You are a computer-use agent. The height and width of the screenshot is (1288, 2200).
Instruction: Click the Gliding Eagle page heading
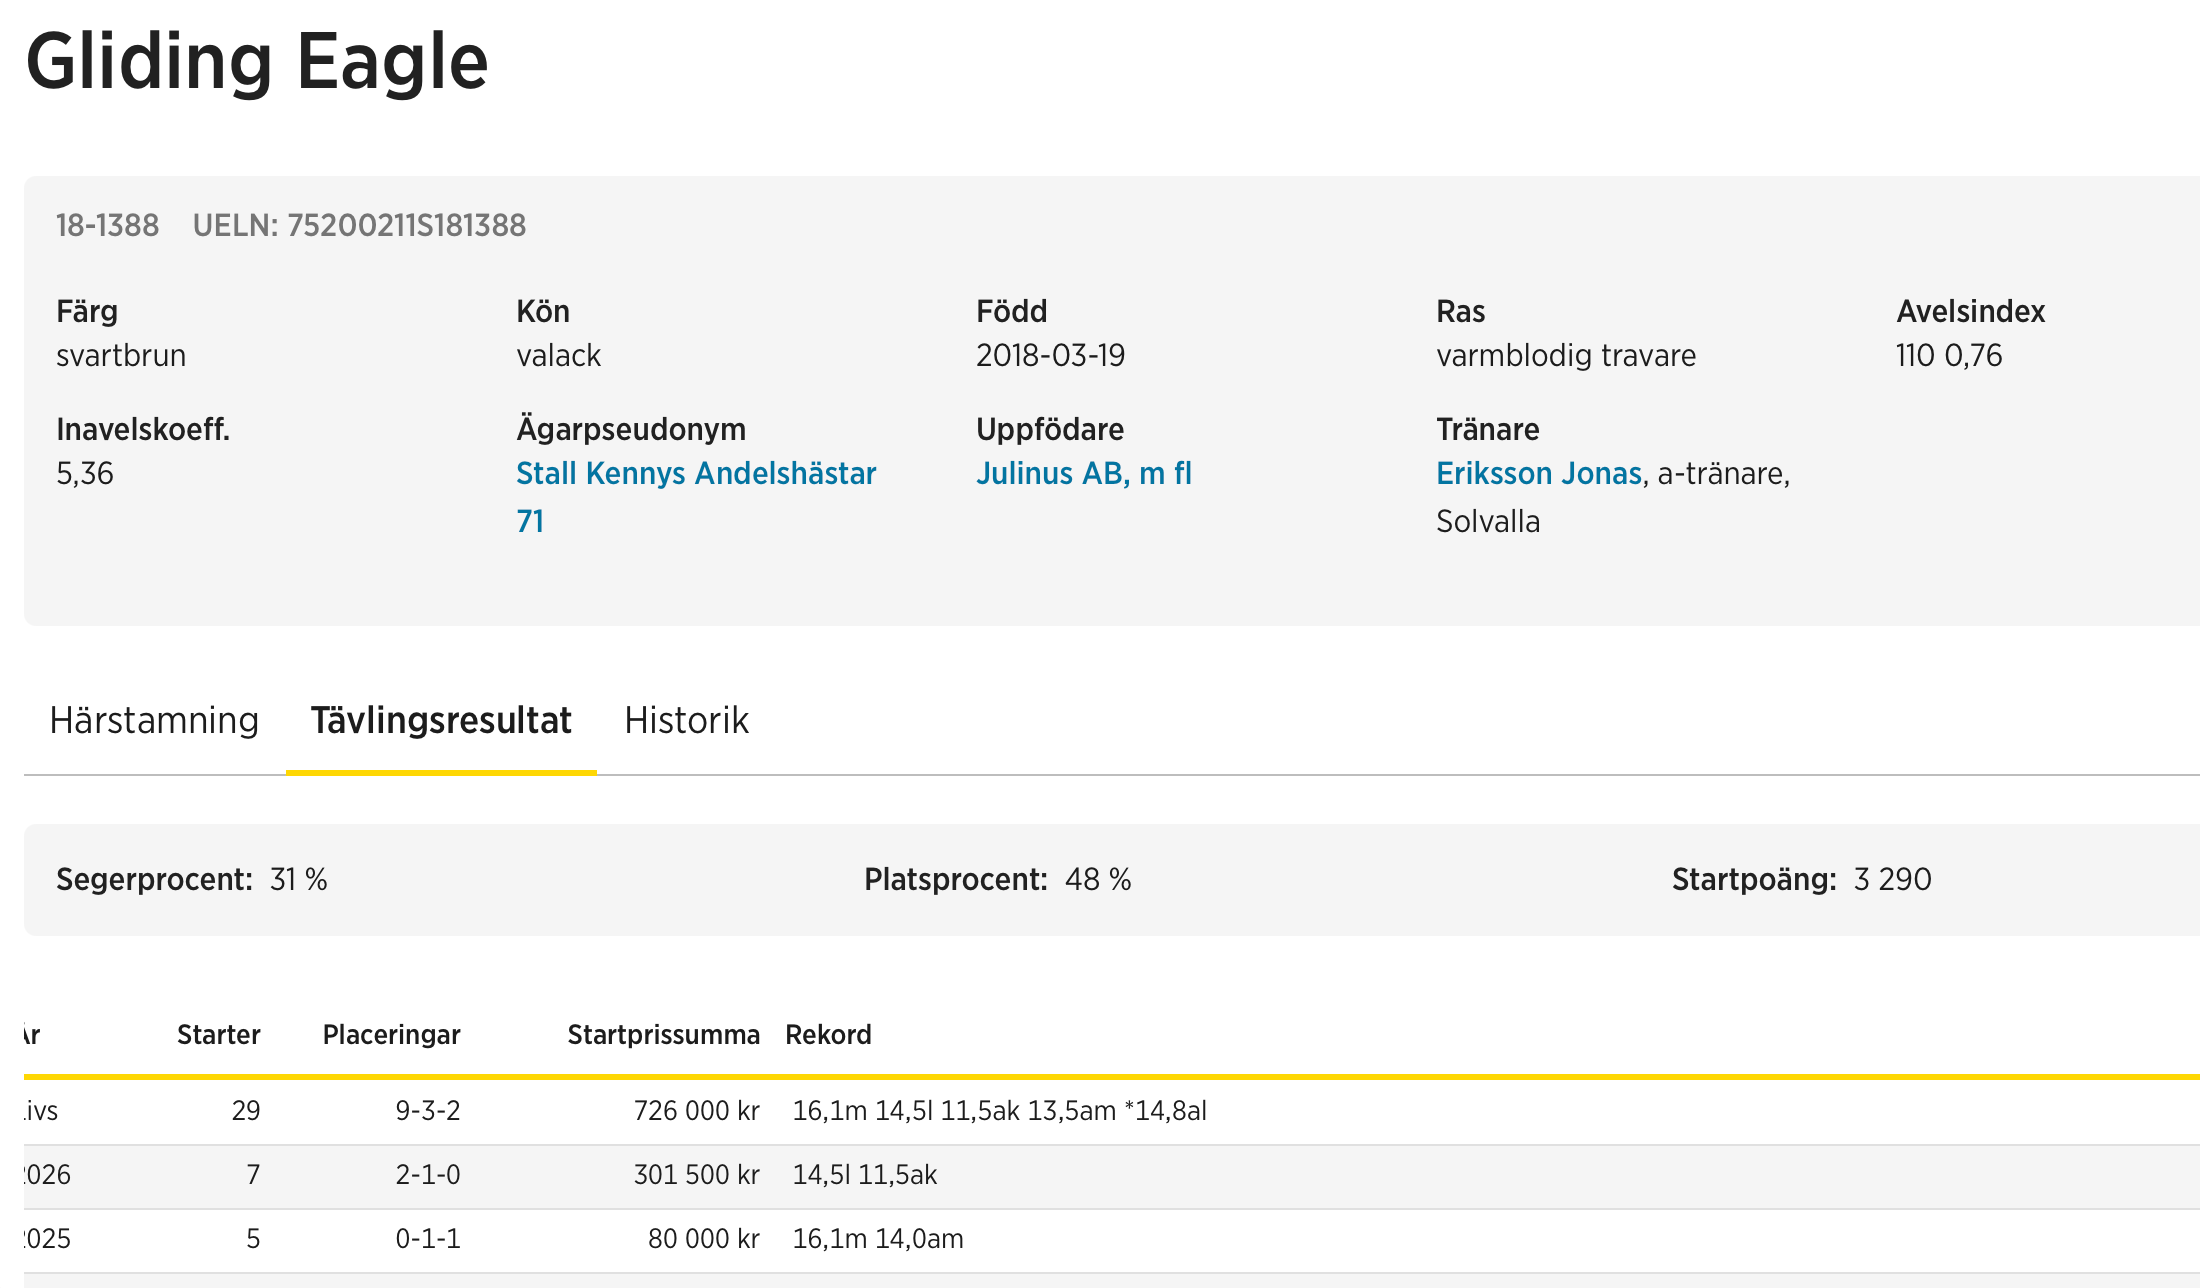click(257, 62)
